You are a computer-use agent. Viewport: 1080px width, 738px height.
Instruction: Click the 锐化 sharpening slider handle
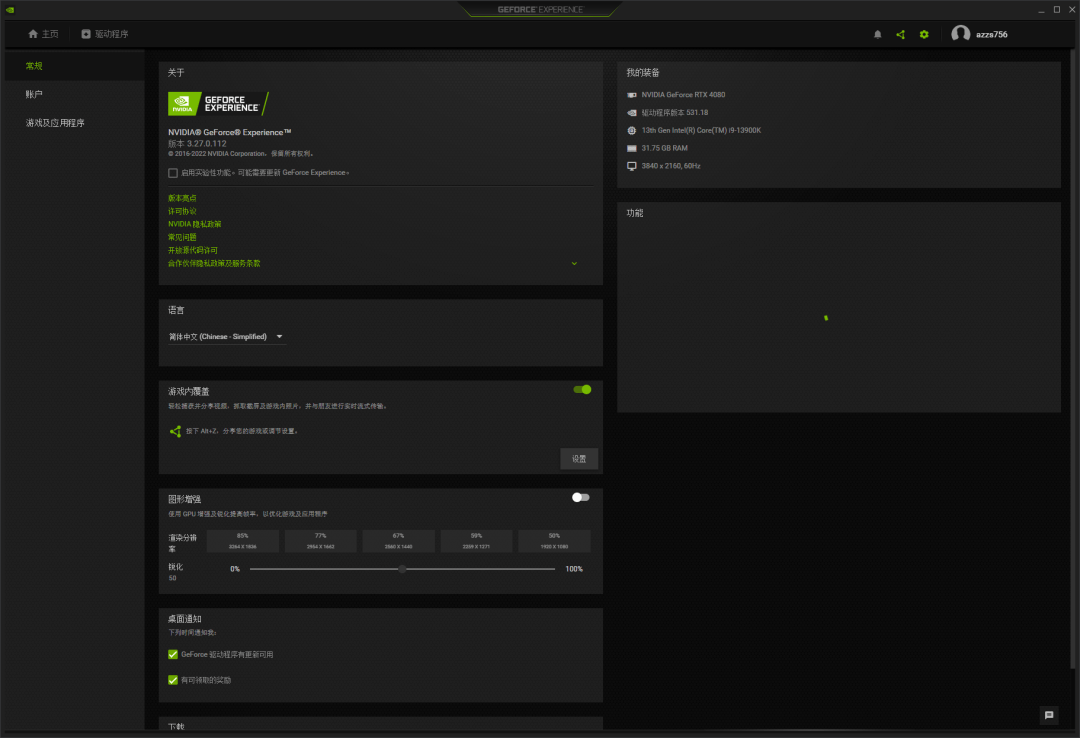pyautogui.click(x=402, y=569)
